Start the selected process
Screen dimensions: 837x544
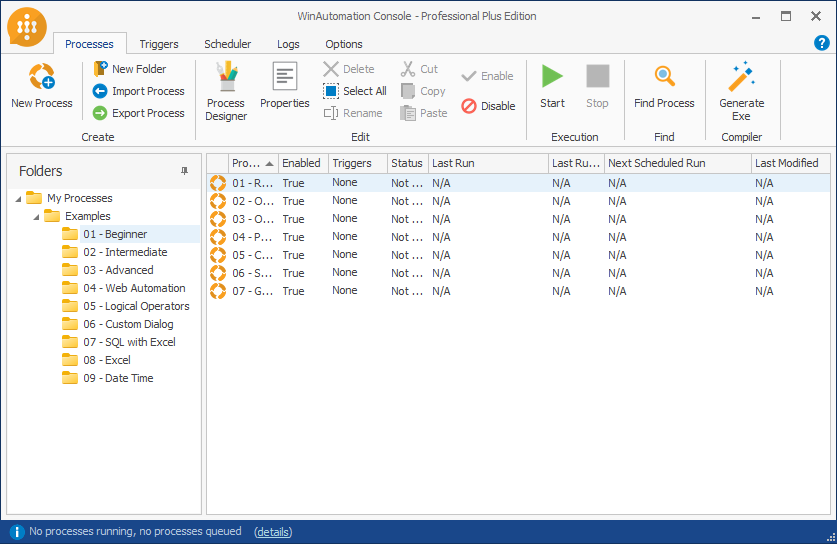point(552,85)
